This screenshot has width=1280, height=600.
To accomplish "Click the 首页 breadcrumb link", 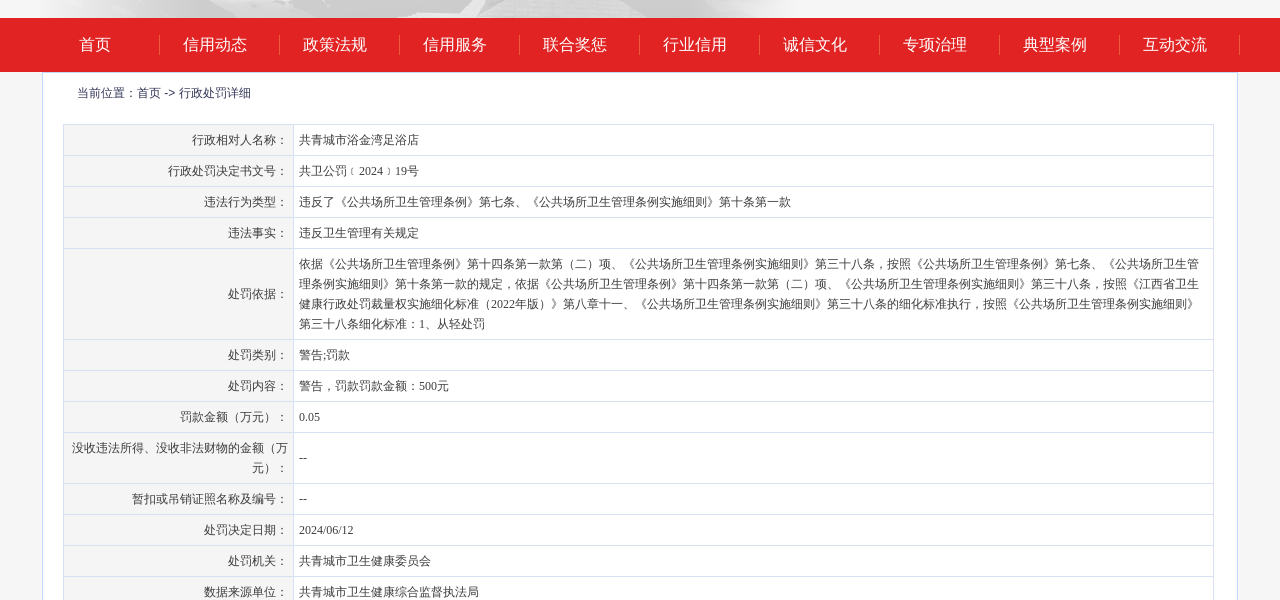I will tap(149, 93).
